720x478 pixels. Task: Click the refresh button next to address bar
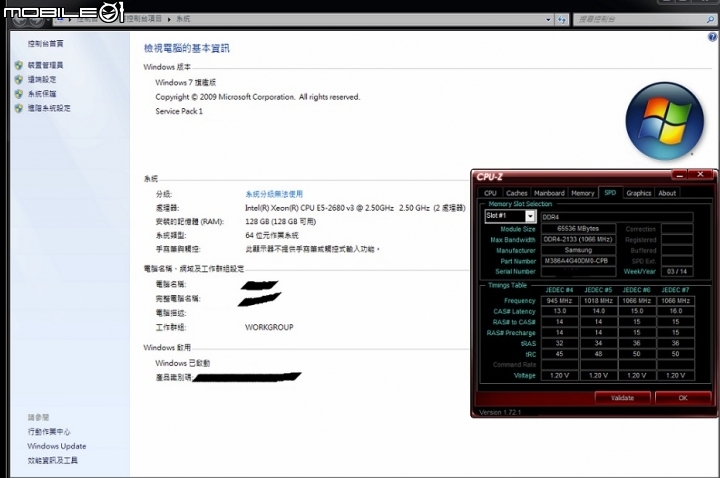tap(562, 19)
